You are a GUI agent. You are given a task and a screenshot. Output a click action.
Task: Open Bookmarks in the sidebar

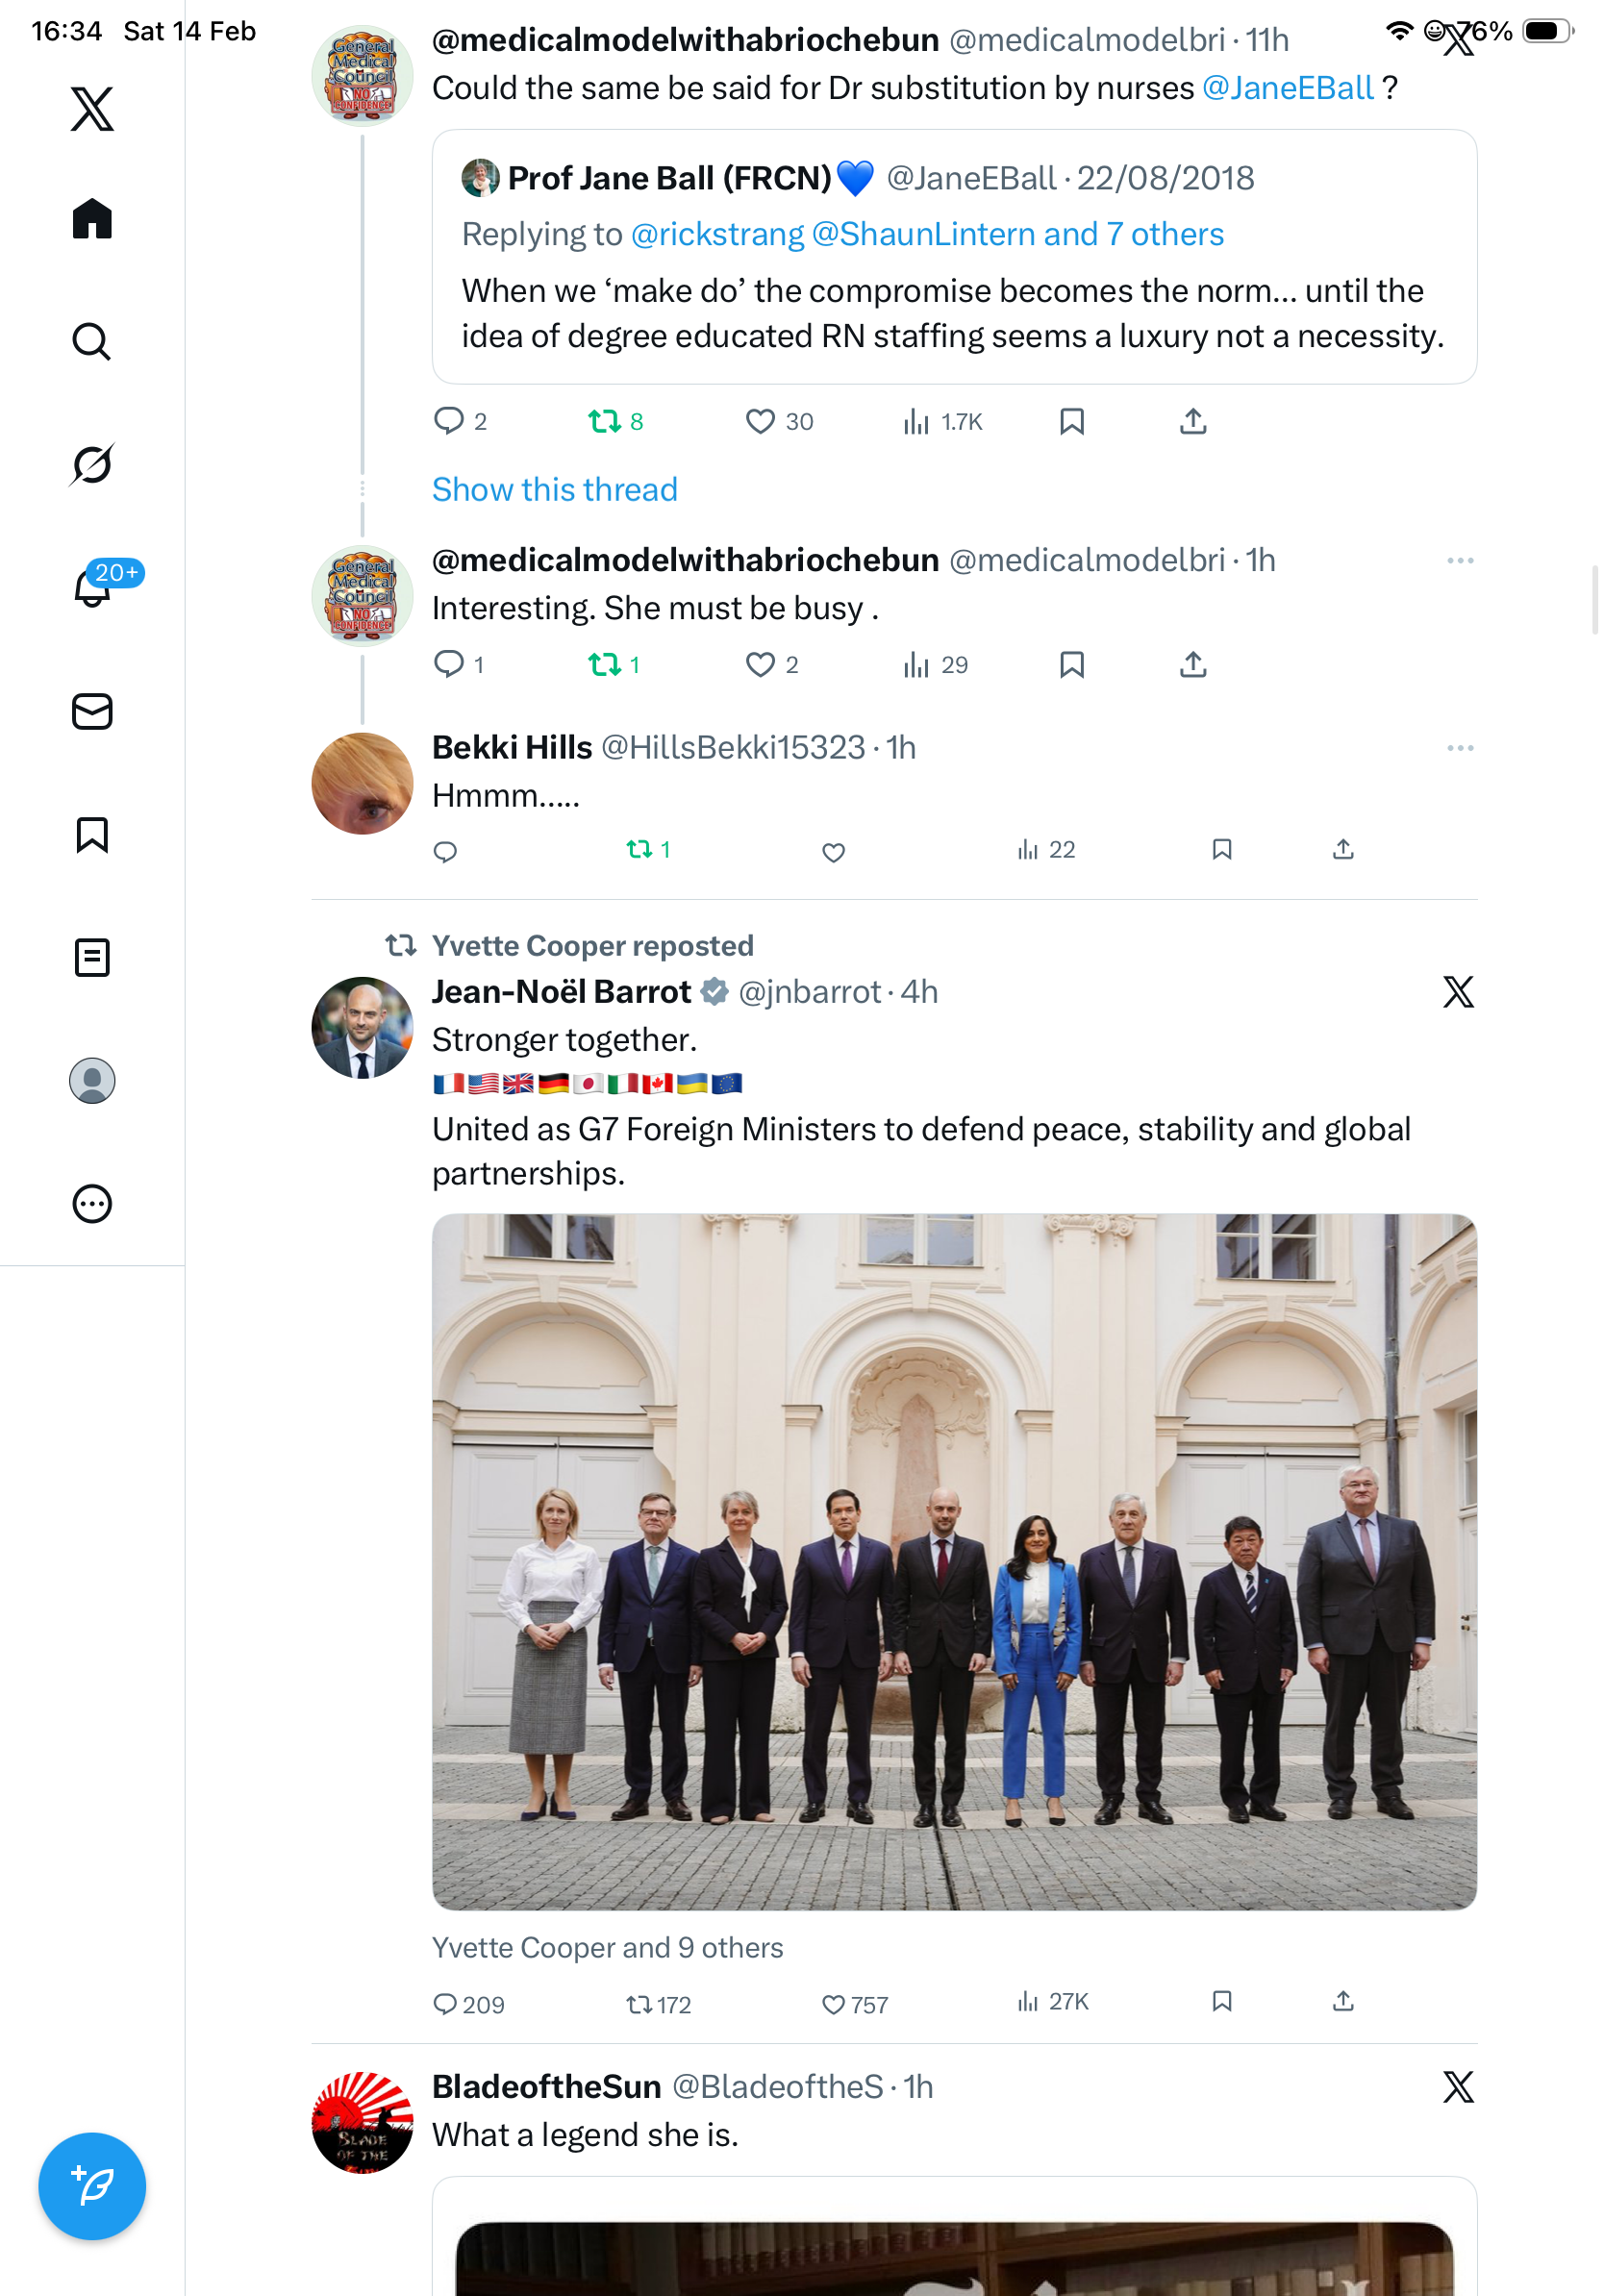point(92,834)
